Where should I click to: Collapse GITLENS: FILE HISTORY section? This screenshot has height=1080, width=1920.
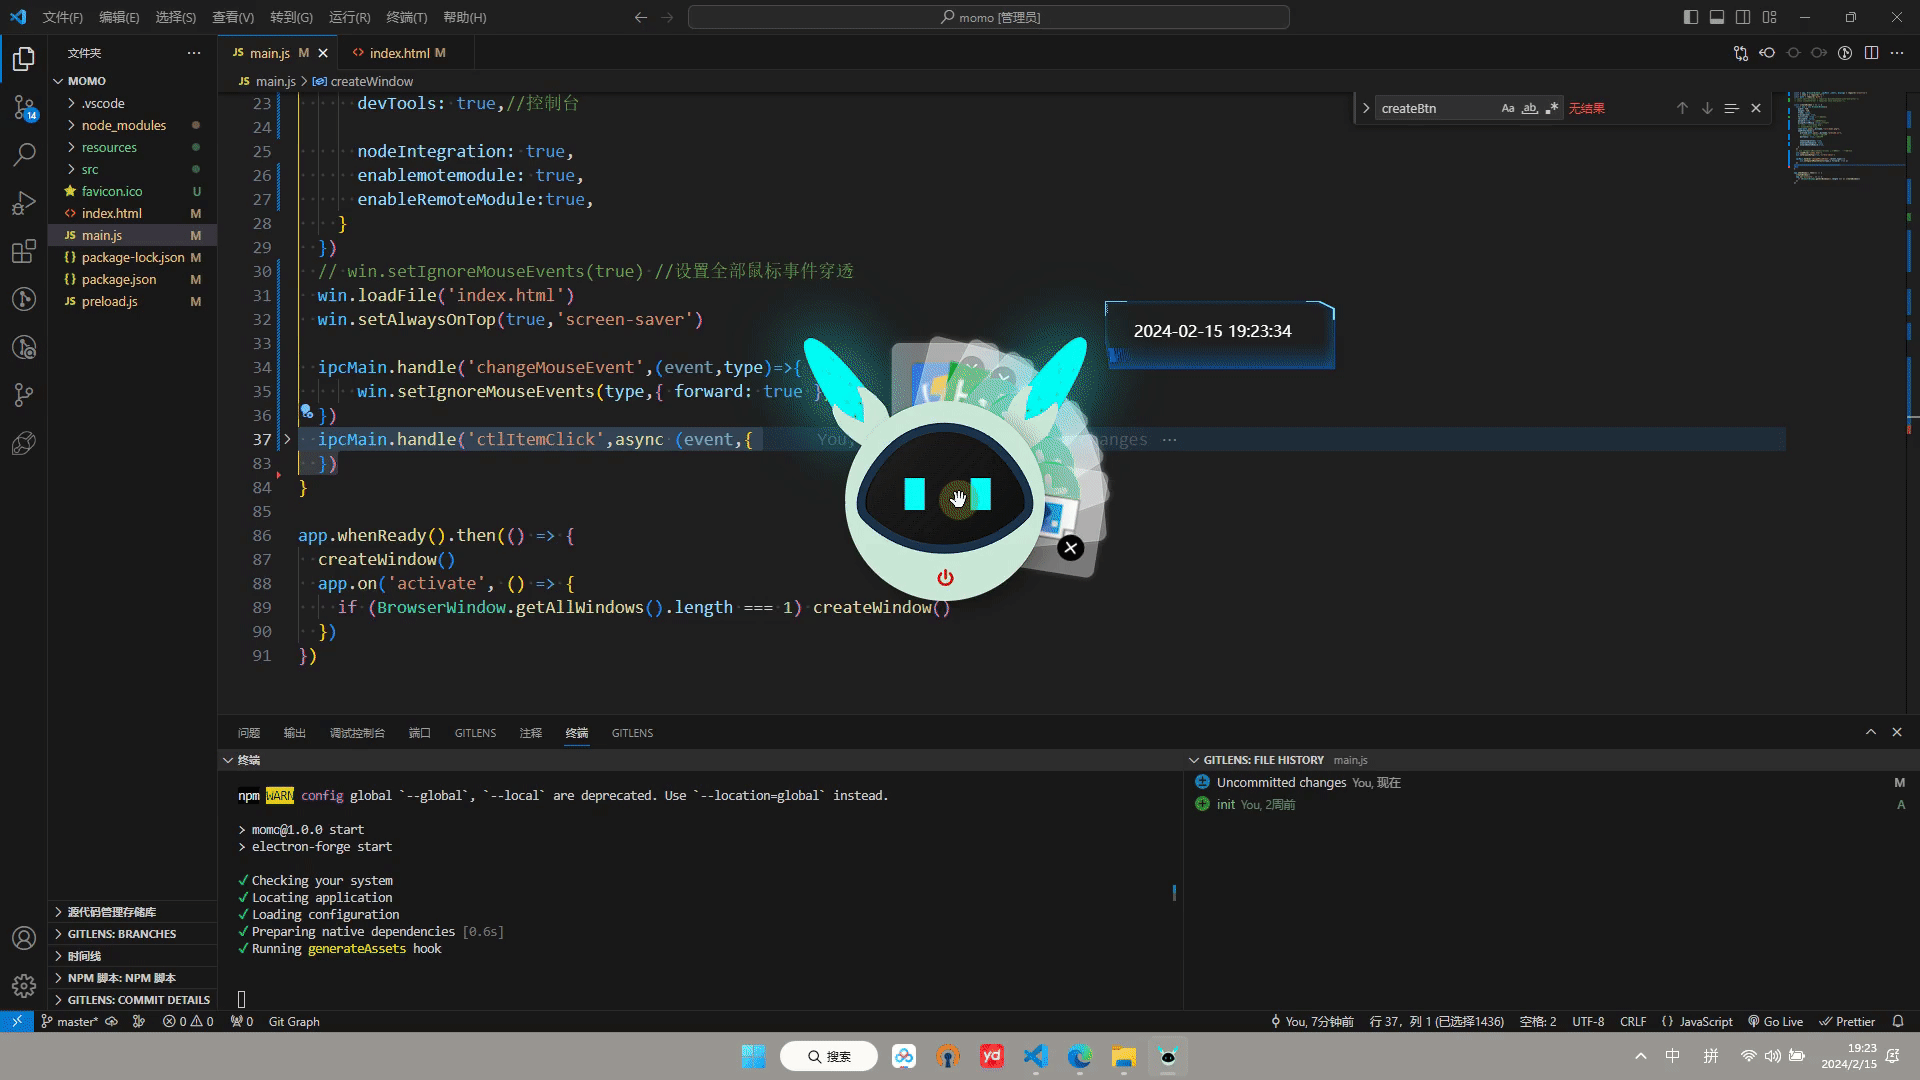coord(1262,760)
